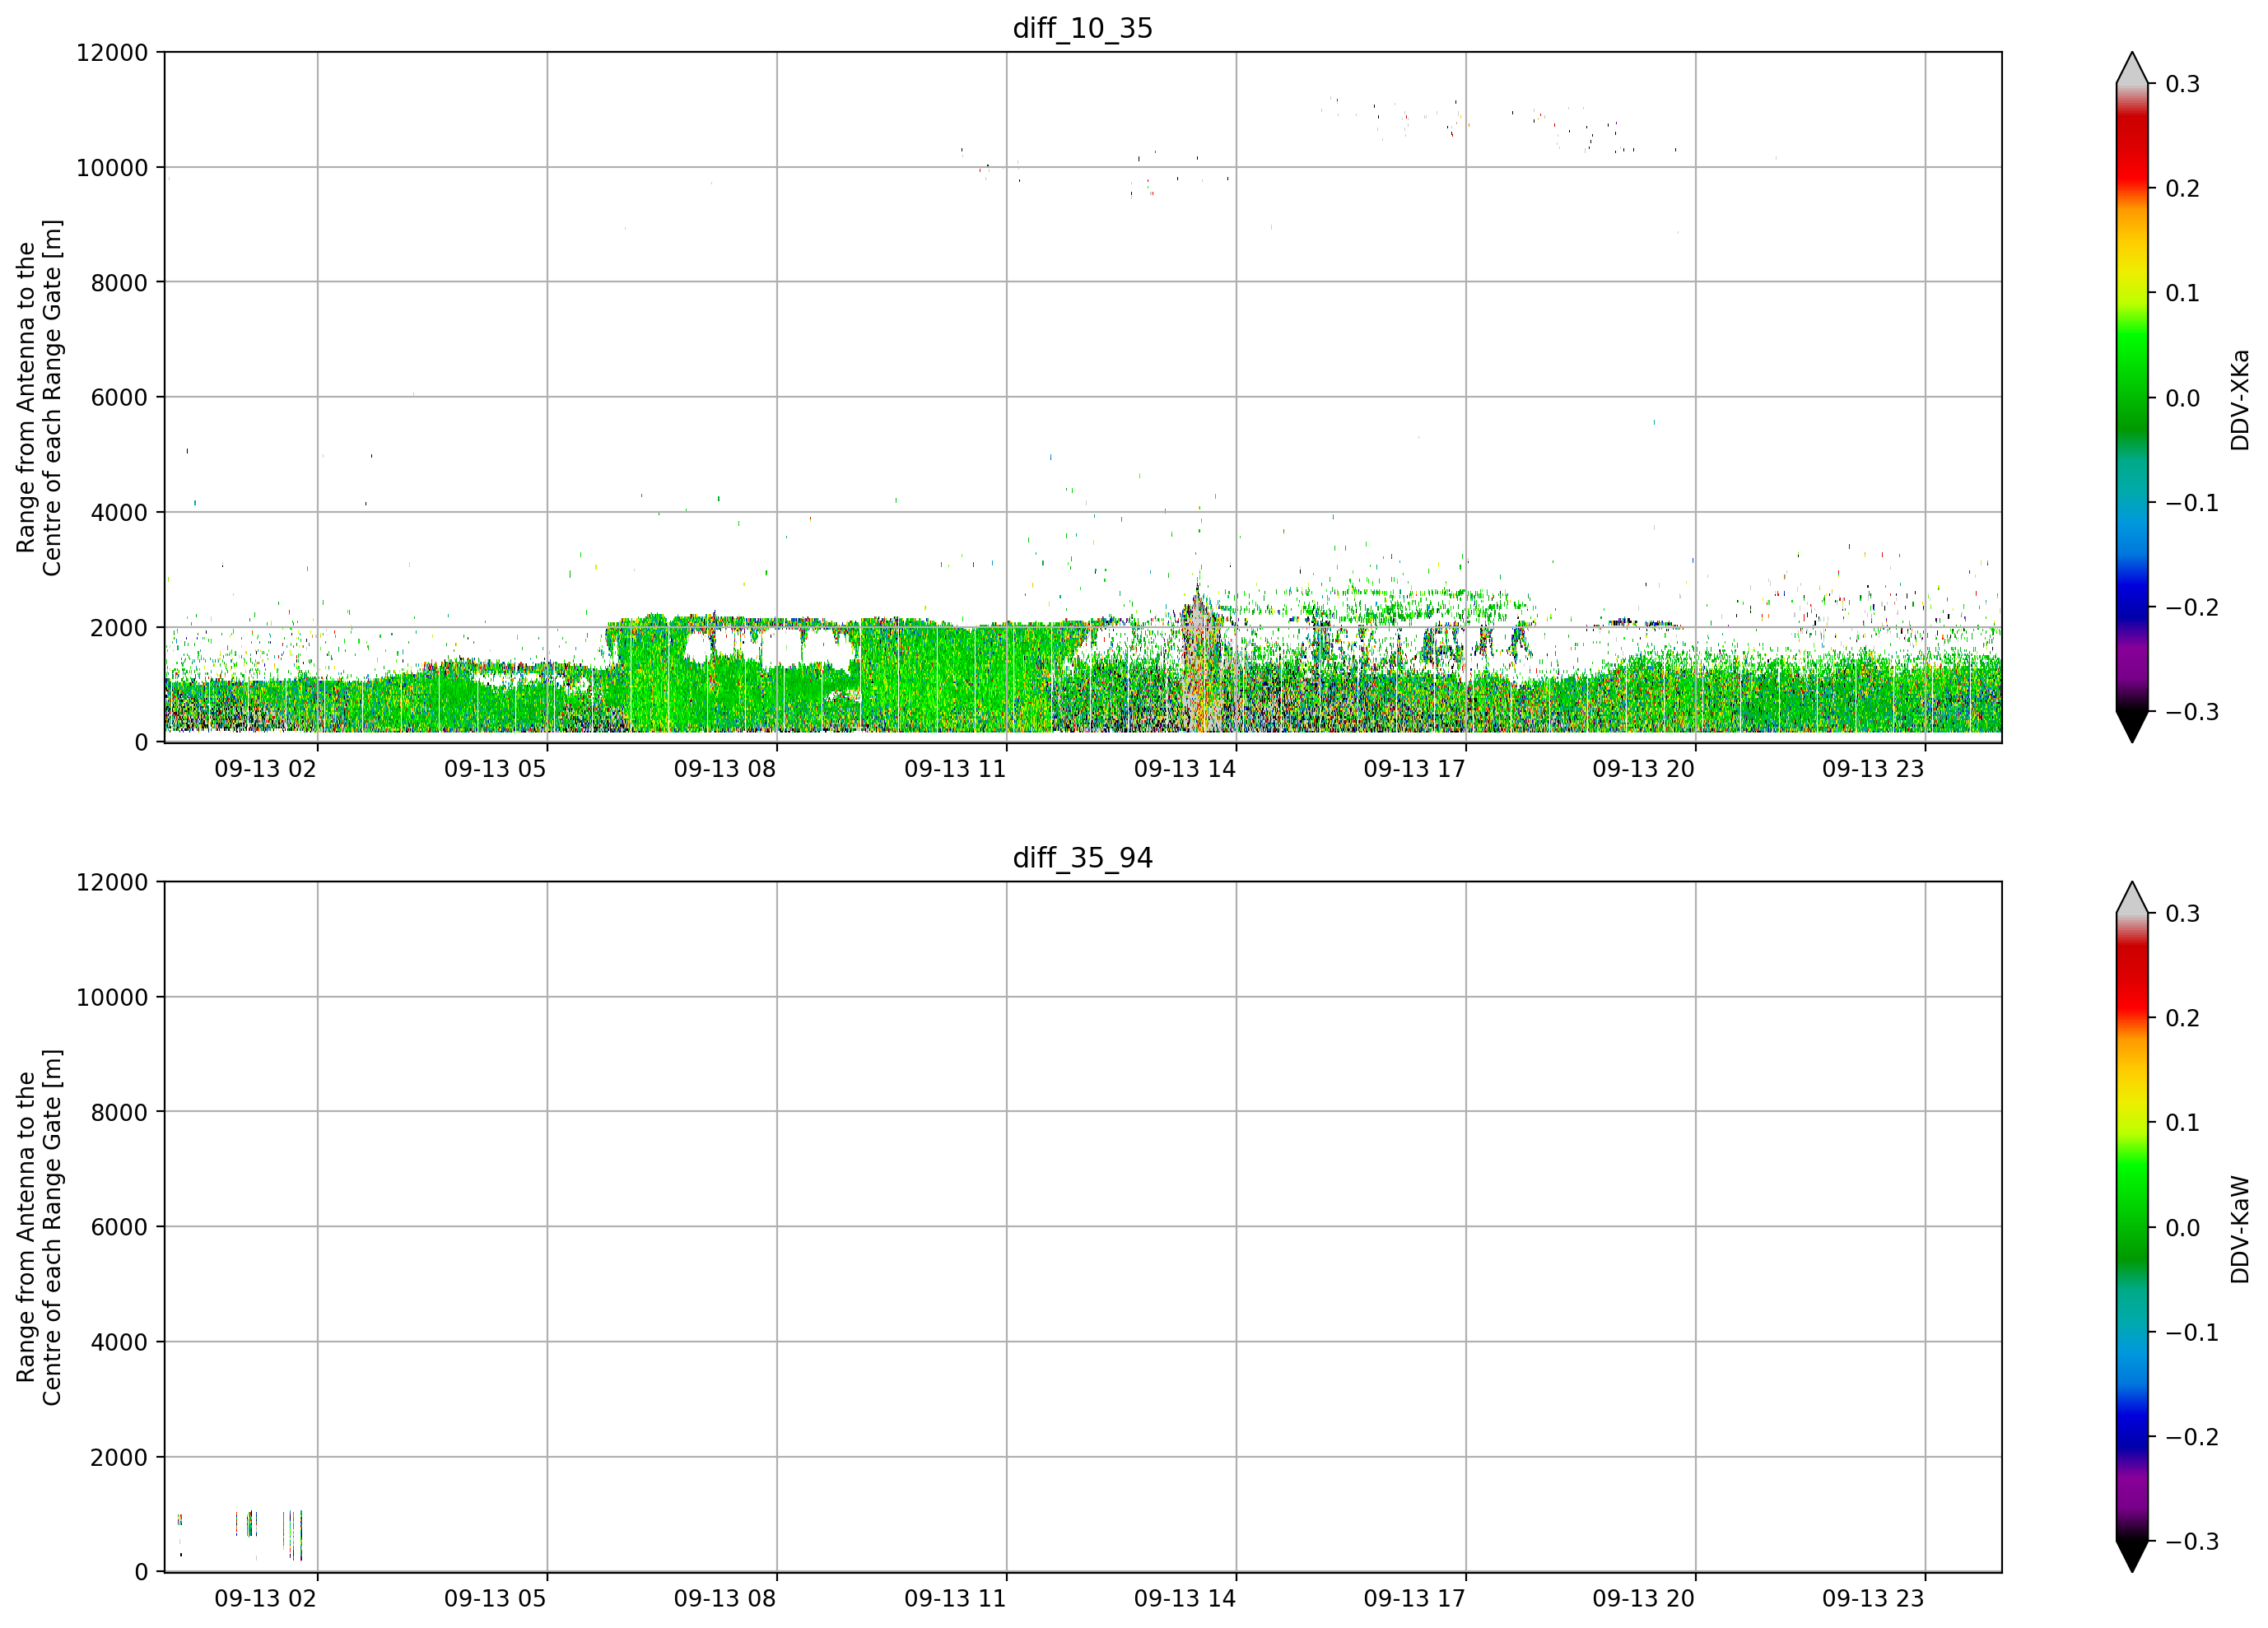Click the 12000 y-axis label on upper plot
The width and height of the screenshot is (2268, 1628).
tap(112, 52)
